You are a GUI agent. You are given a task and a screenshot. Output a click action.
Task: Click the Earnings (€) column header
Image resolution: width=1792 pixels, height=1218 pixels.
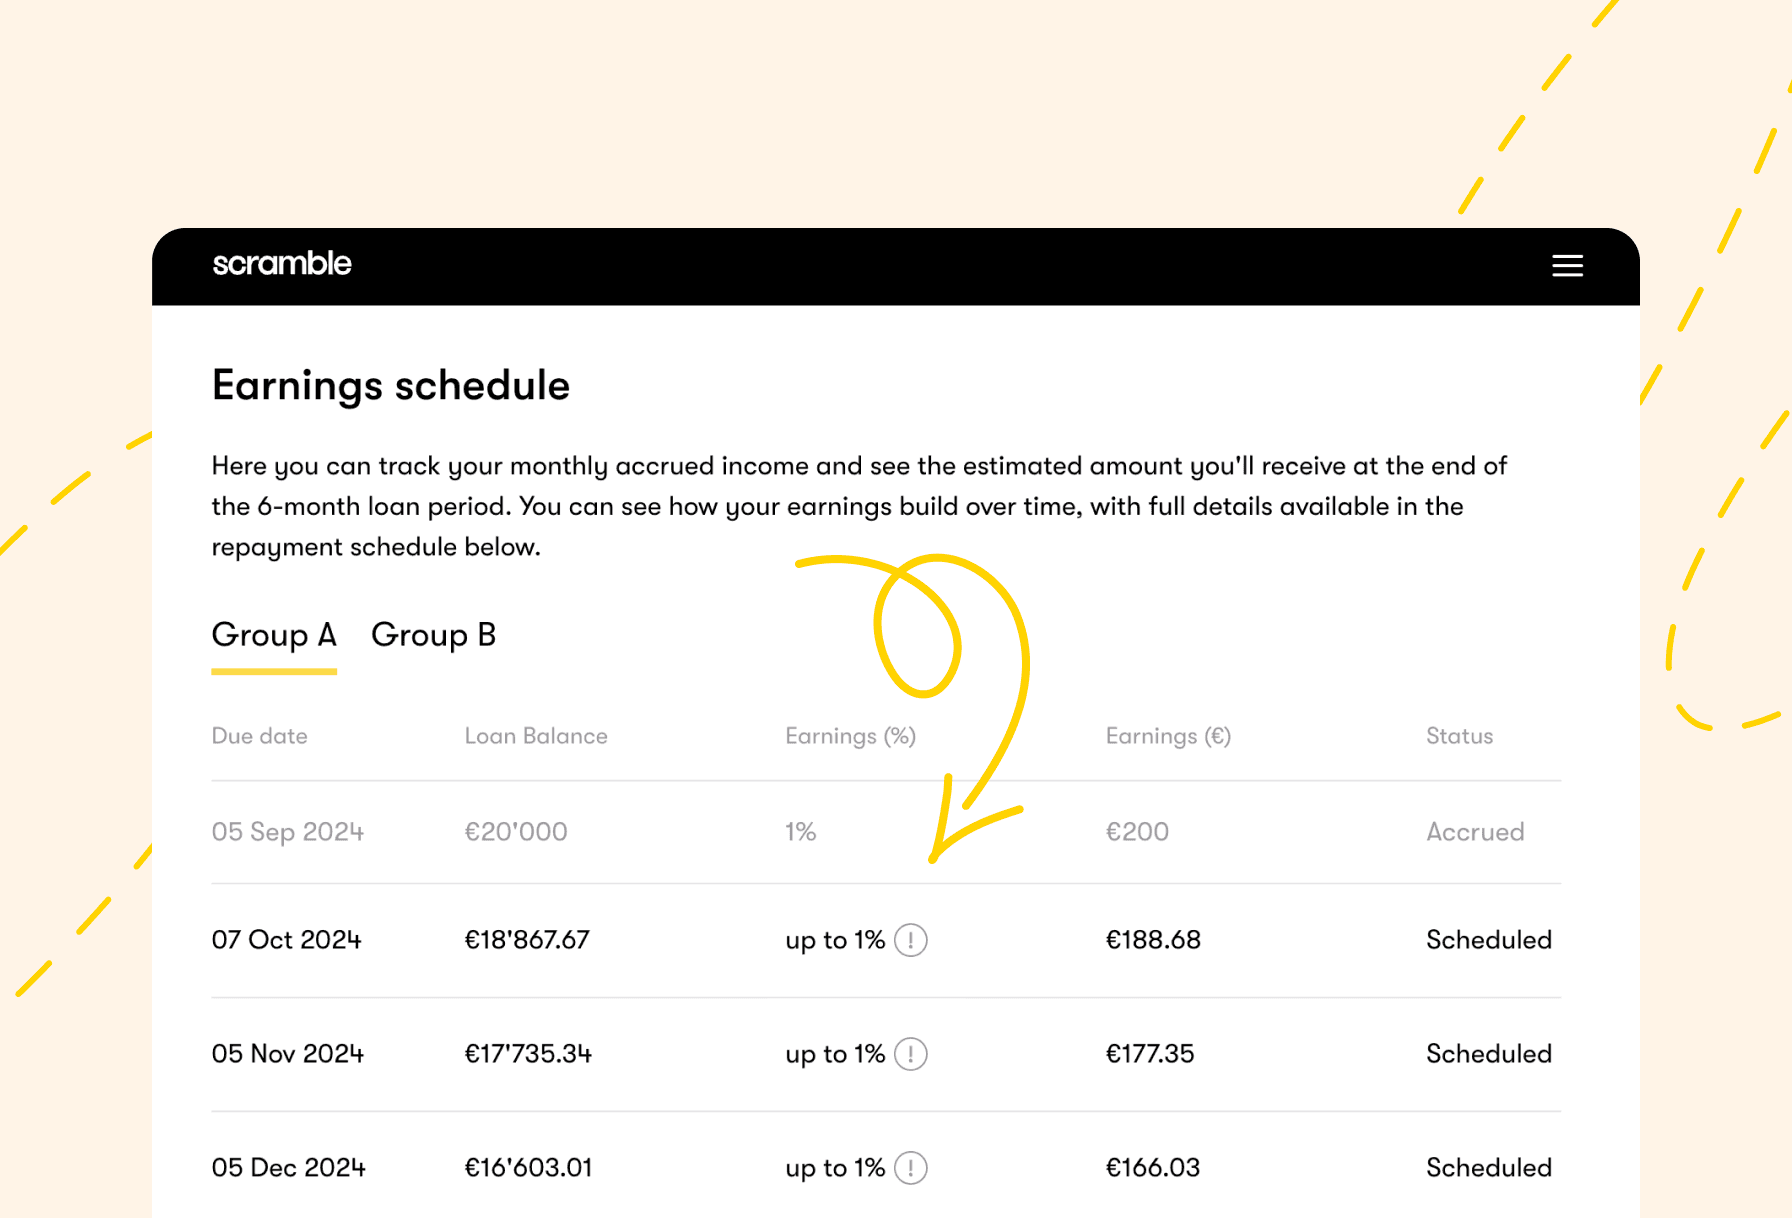pos(1168,736)
